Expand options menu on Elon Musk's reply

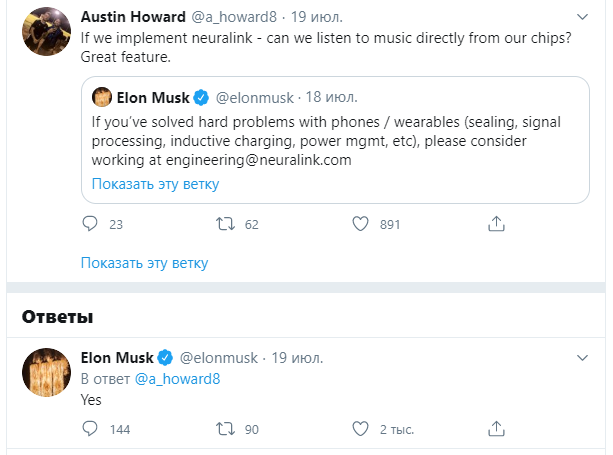coord(583,357)
